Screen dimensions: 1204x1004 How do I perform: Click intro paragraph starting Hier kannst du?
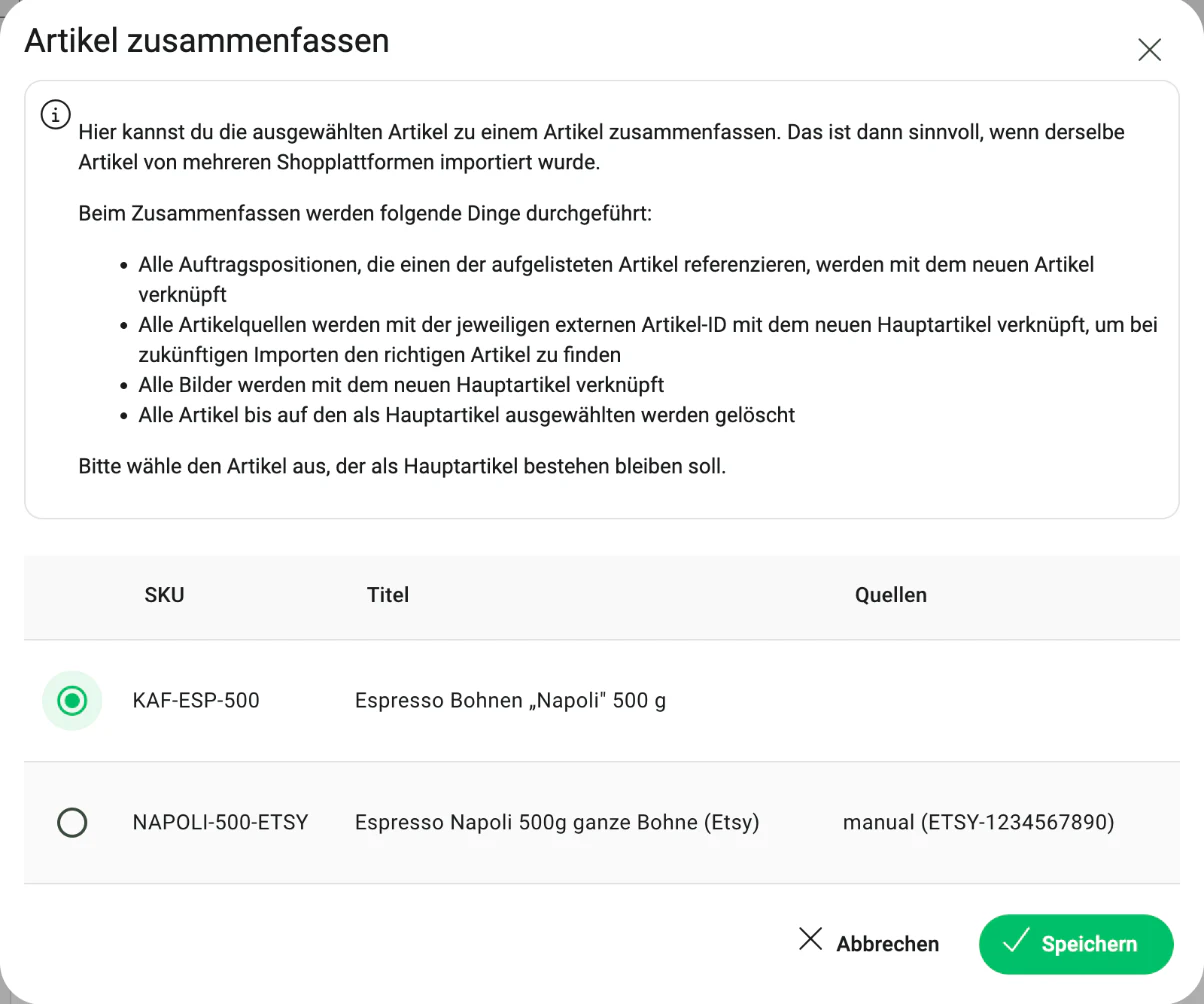pos(601,148)
